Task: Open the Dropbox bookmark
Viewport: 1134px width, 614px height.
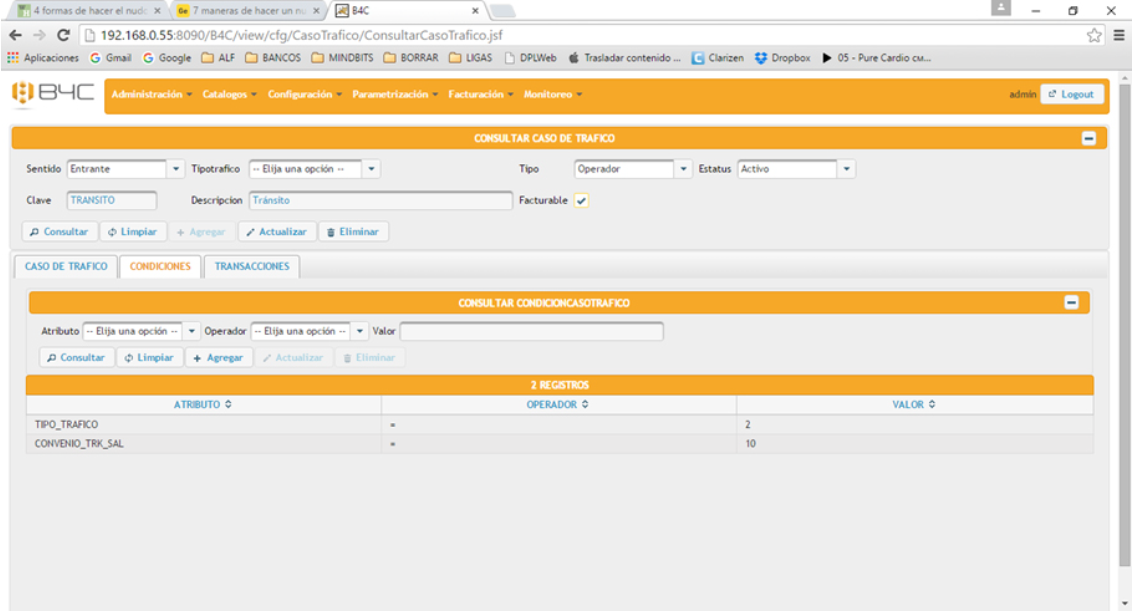Action: (783, 58)
